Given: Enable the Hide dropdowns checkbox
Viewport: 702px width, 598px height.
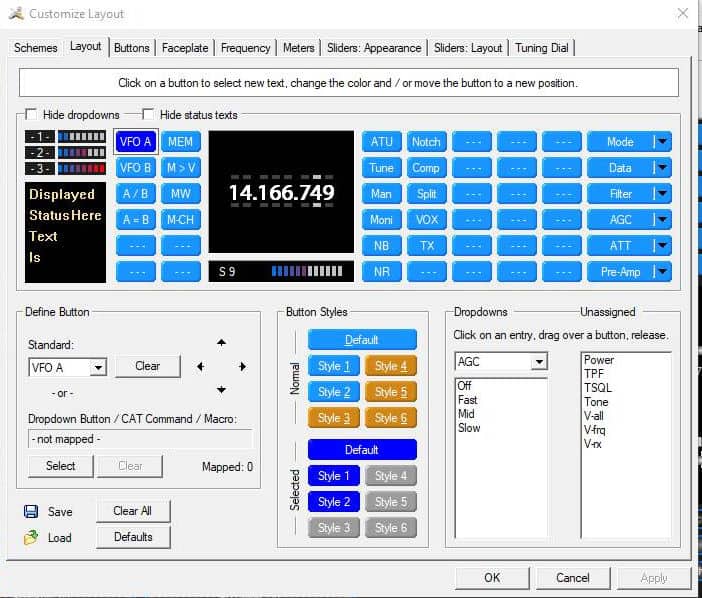Looking at the screenshot, I should pos(31,114).
